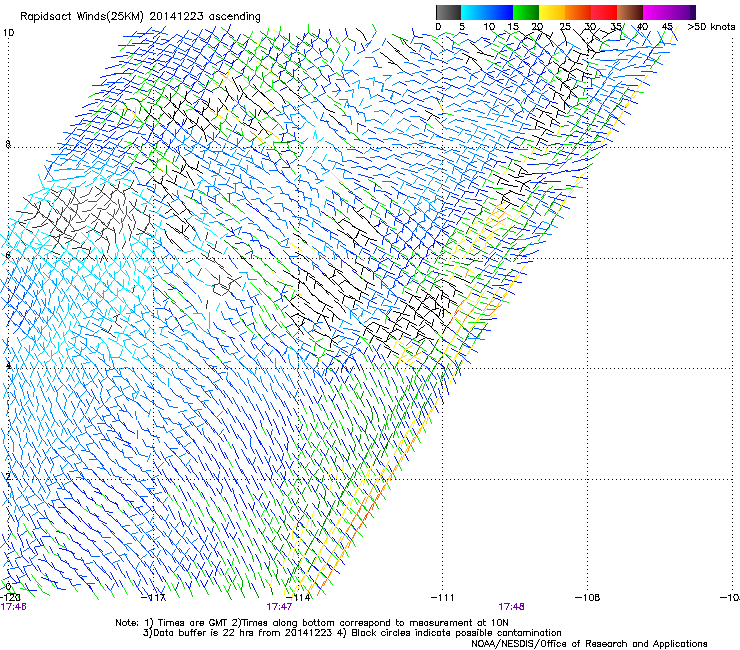Click the '10' latitude axis label
The height and width of the screenshot is (650, 740).
(8, 33)
